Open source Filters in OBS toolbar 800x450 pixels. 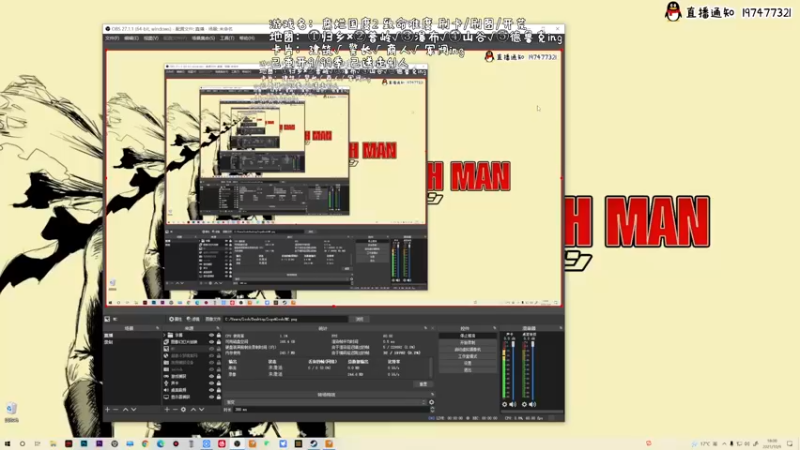point(193,319)
